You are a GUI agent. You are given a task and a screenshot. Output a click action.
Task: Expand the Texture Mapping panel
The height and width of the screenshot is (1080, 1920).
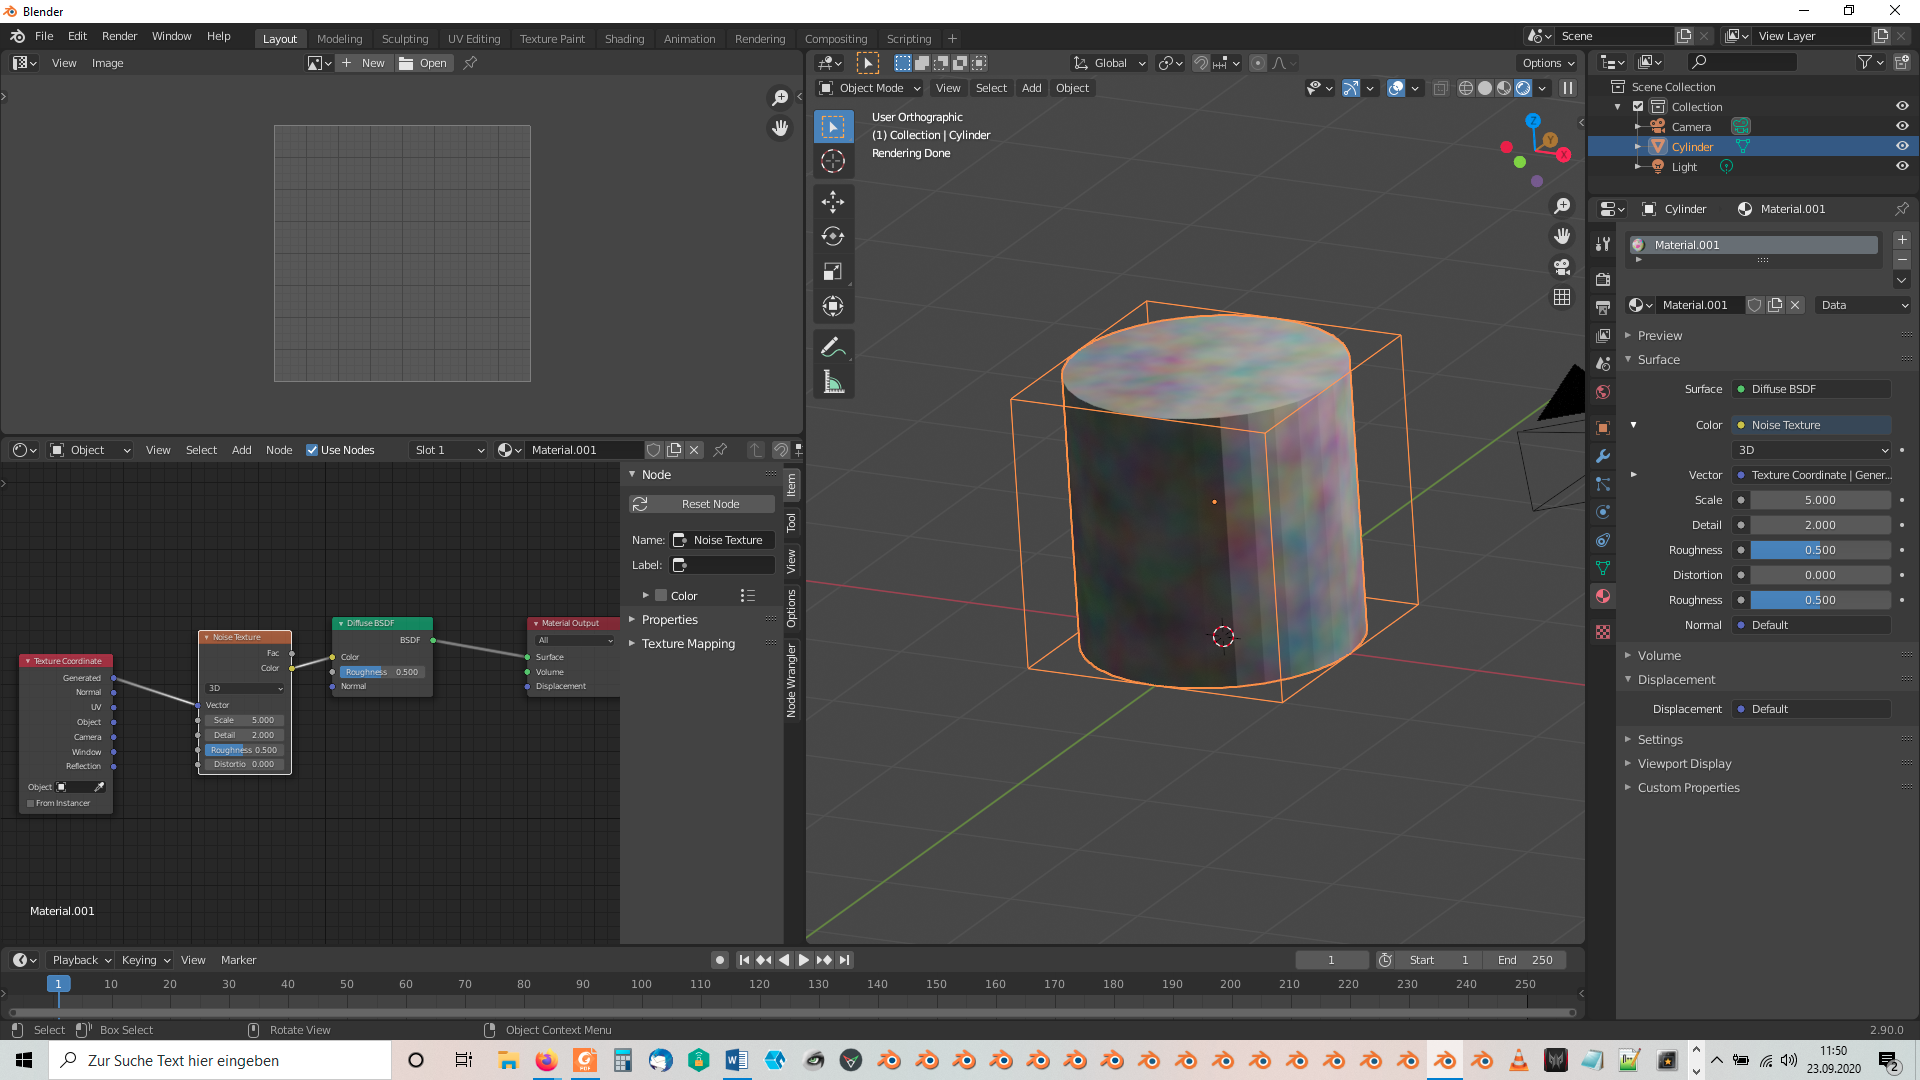point(688,644)
